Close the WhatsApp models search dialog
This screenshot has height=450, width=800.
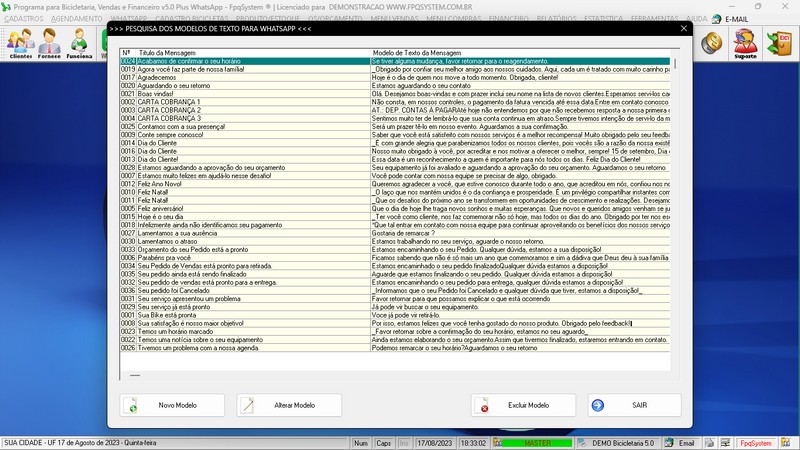coord(684,29)
